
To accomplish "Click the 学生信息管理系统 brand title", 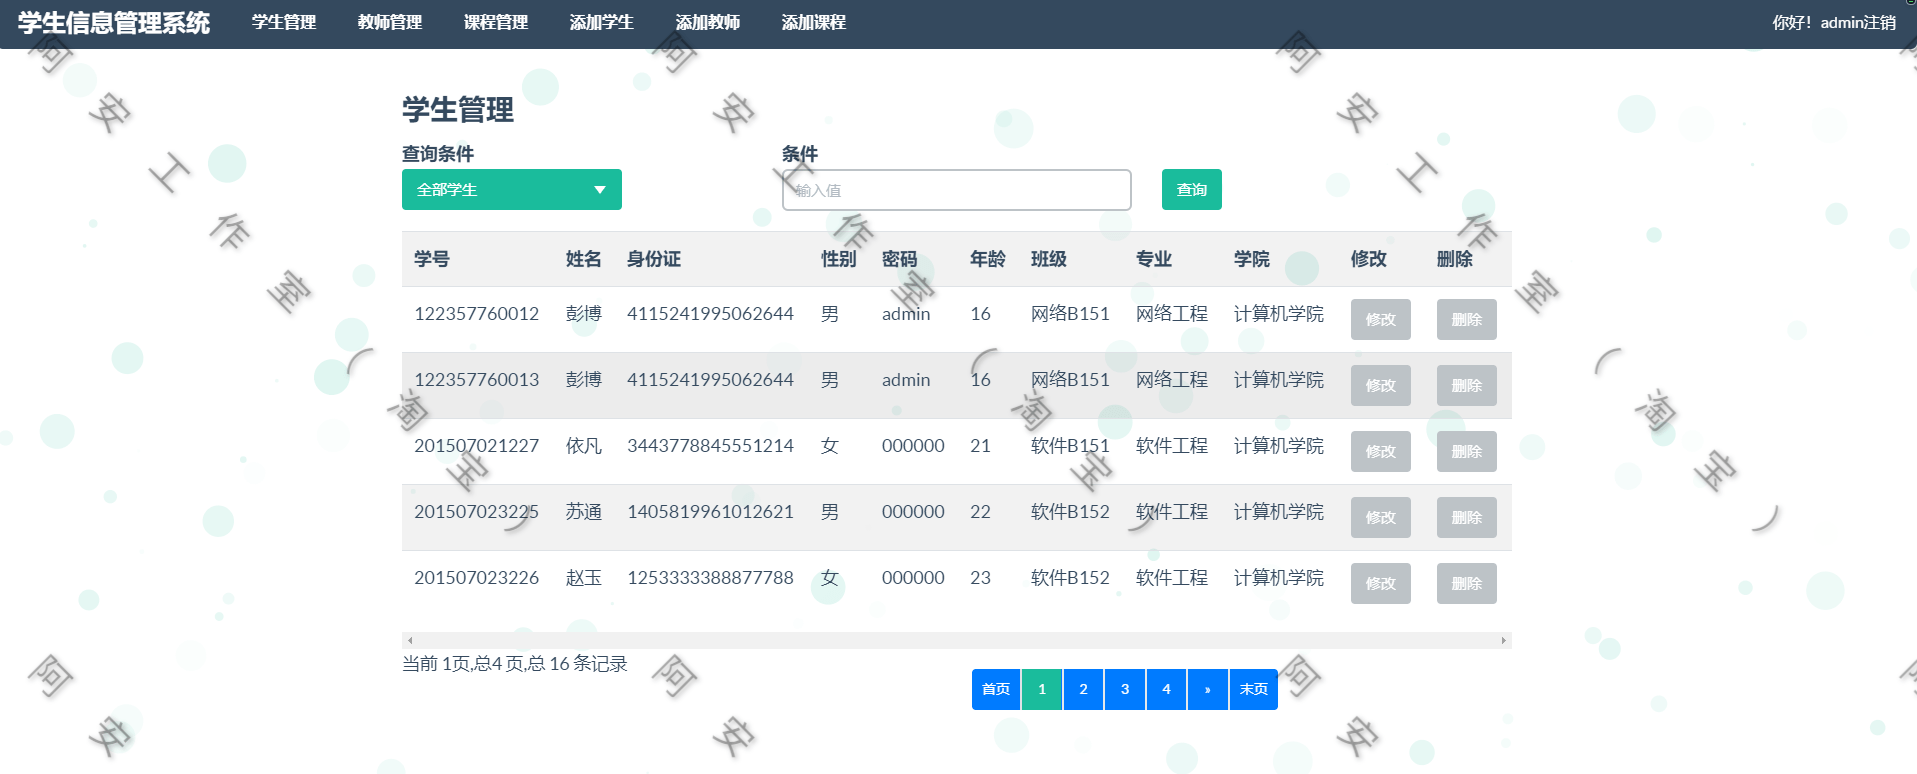I will click(114, 23).
